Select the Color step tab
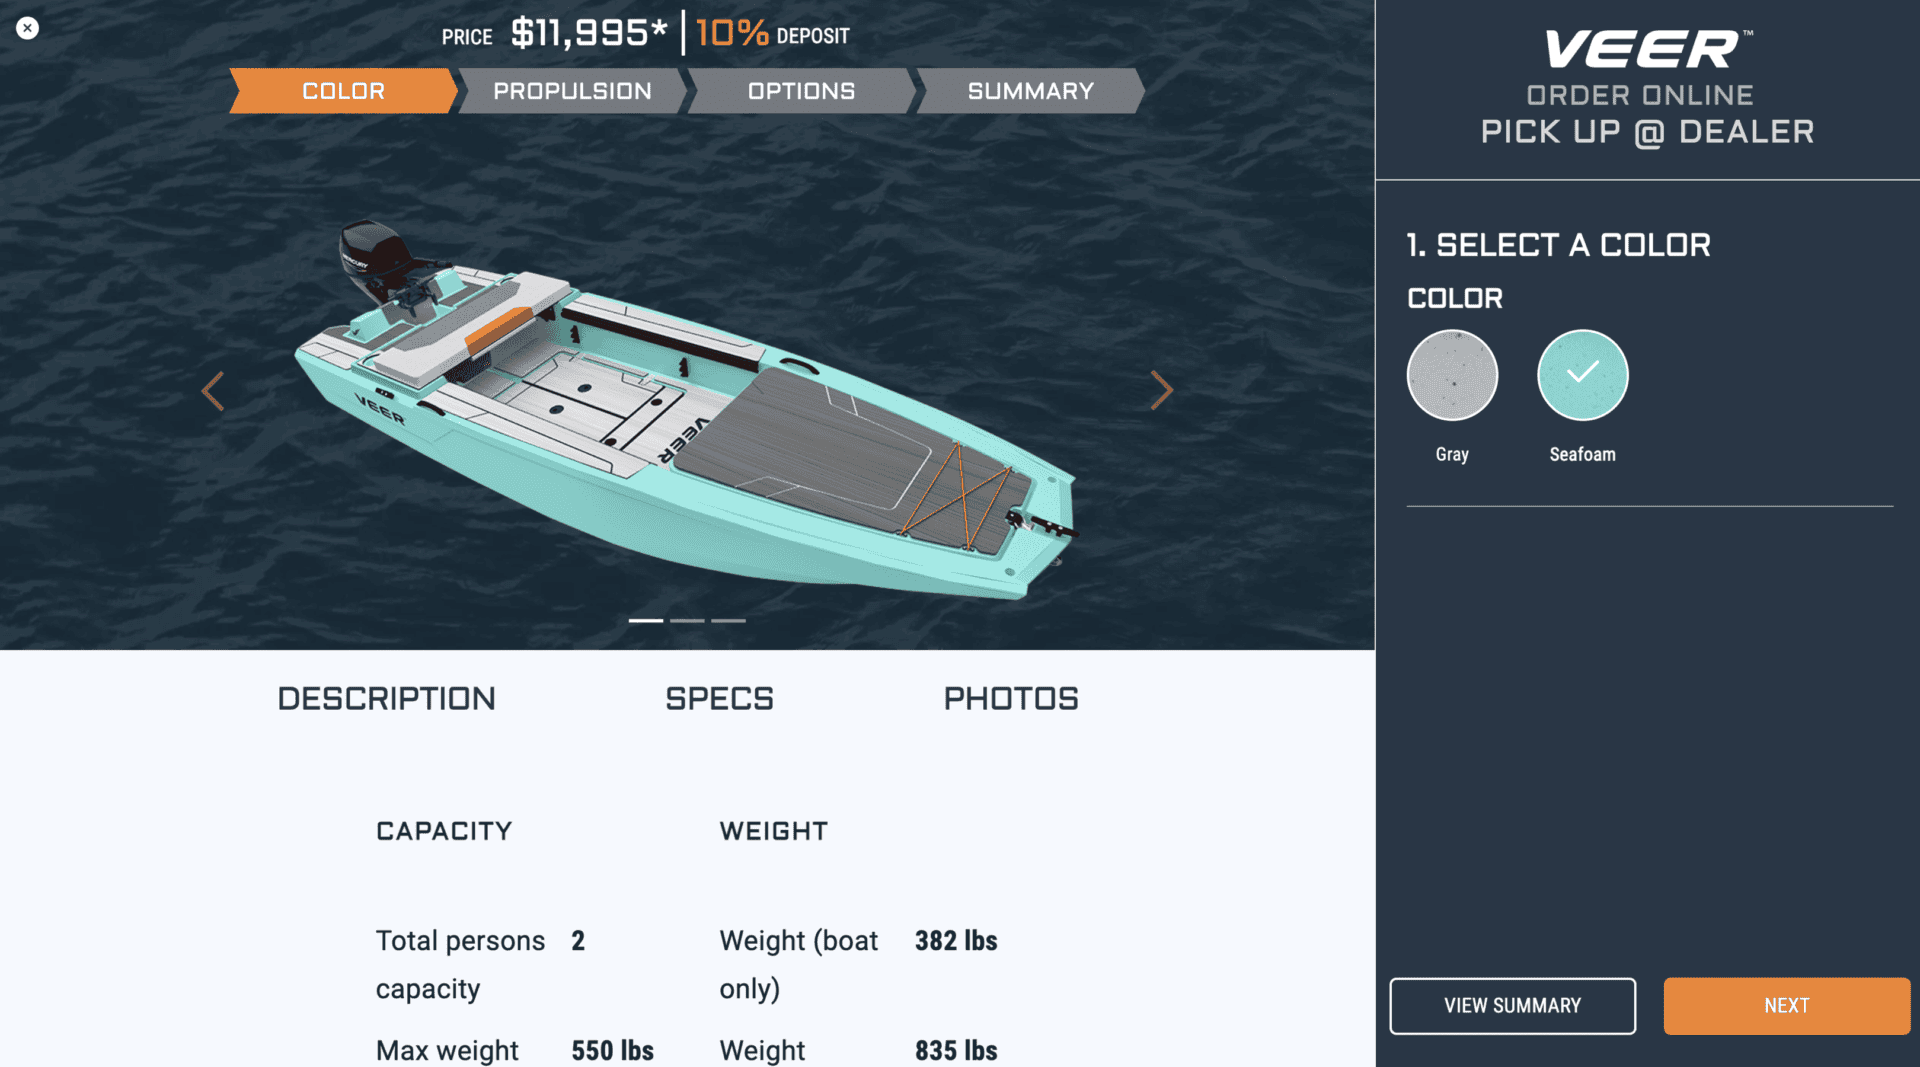Viewport: 1920px width, 1067px height. [343, 91]
